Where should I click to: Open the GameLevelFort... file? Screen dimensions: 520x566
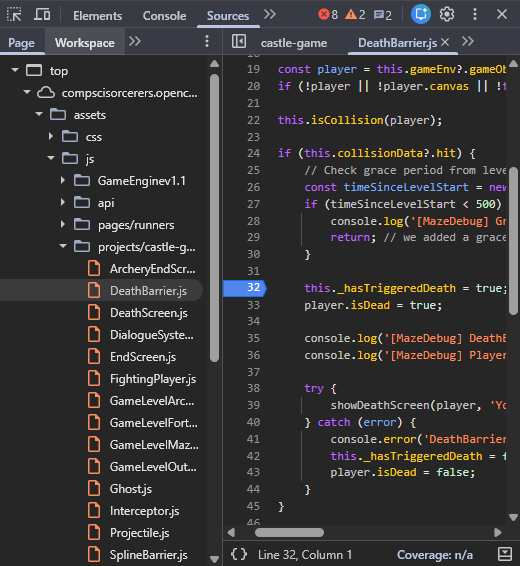154,423
